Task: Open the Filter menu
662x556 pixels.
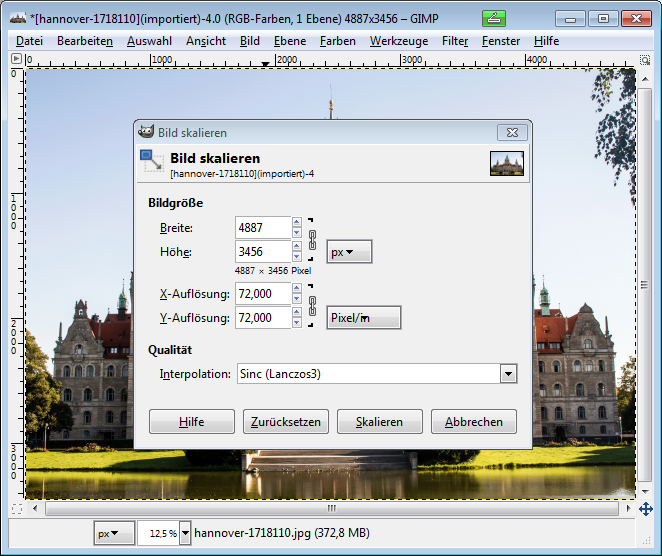Action: tap(455, 41)
